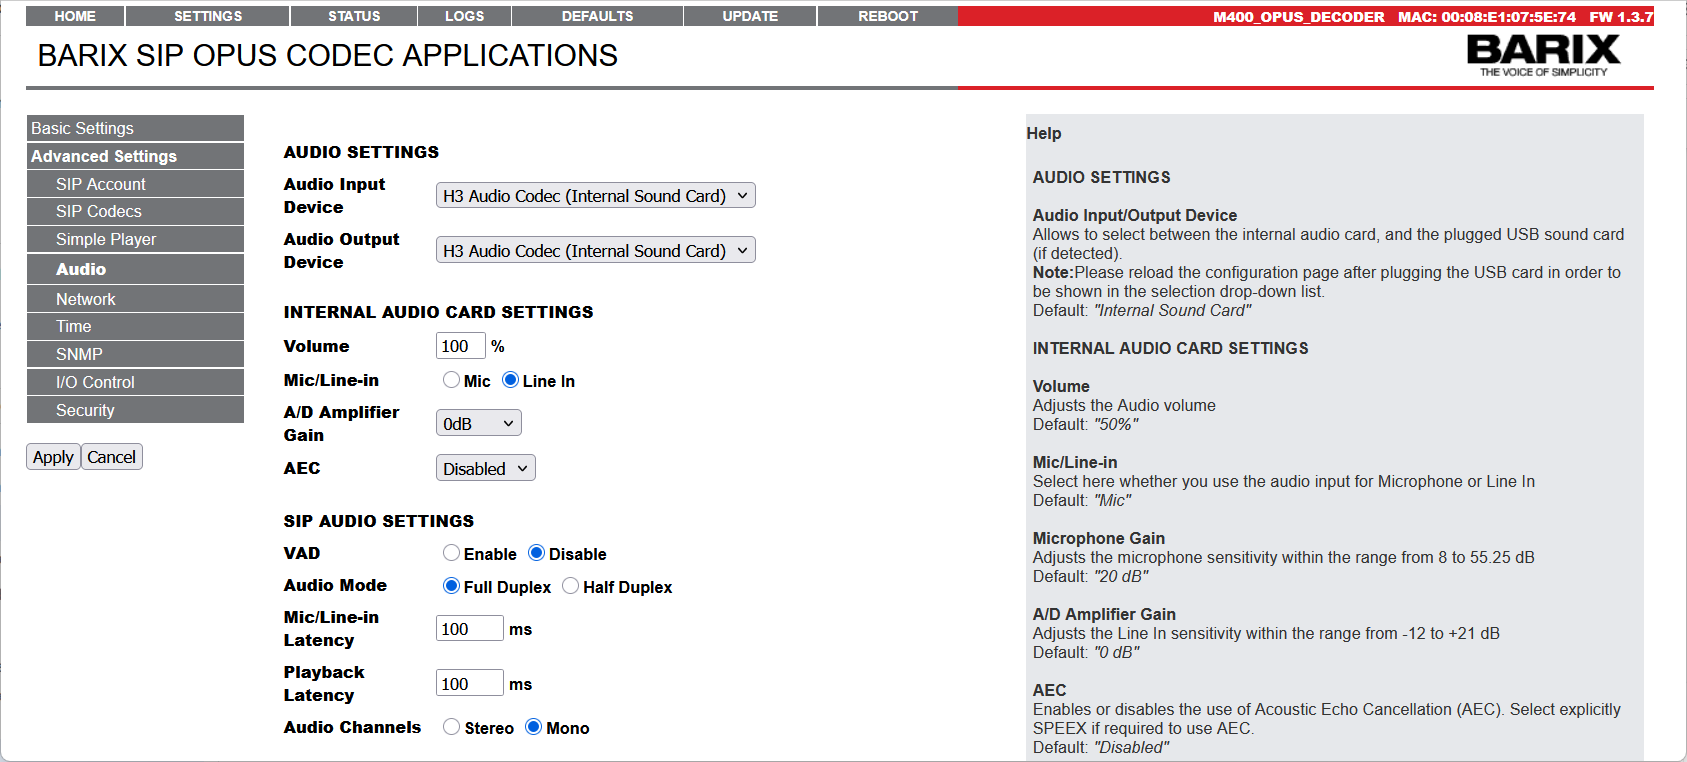The image size is (1687, 762).
Task: Click the REBOOT menu item
Action: (888, 16)
